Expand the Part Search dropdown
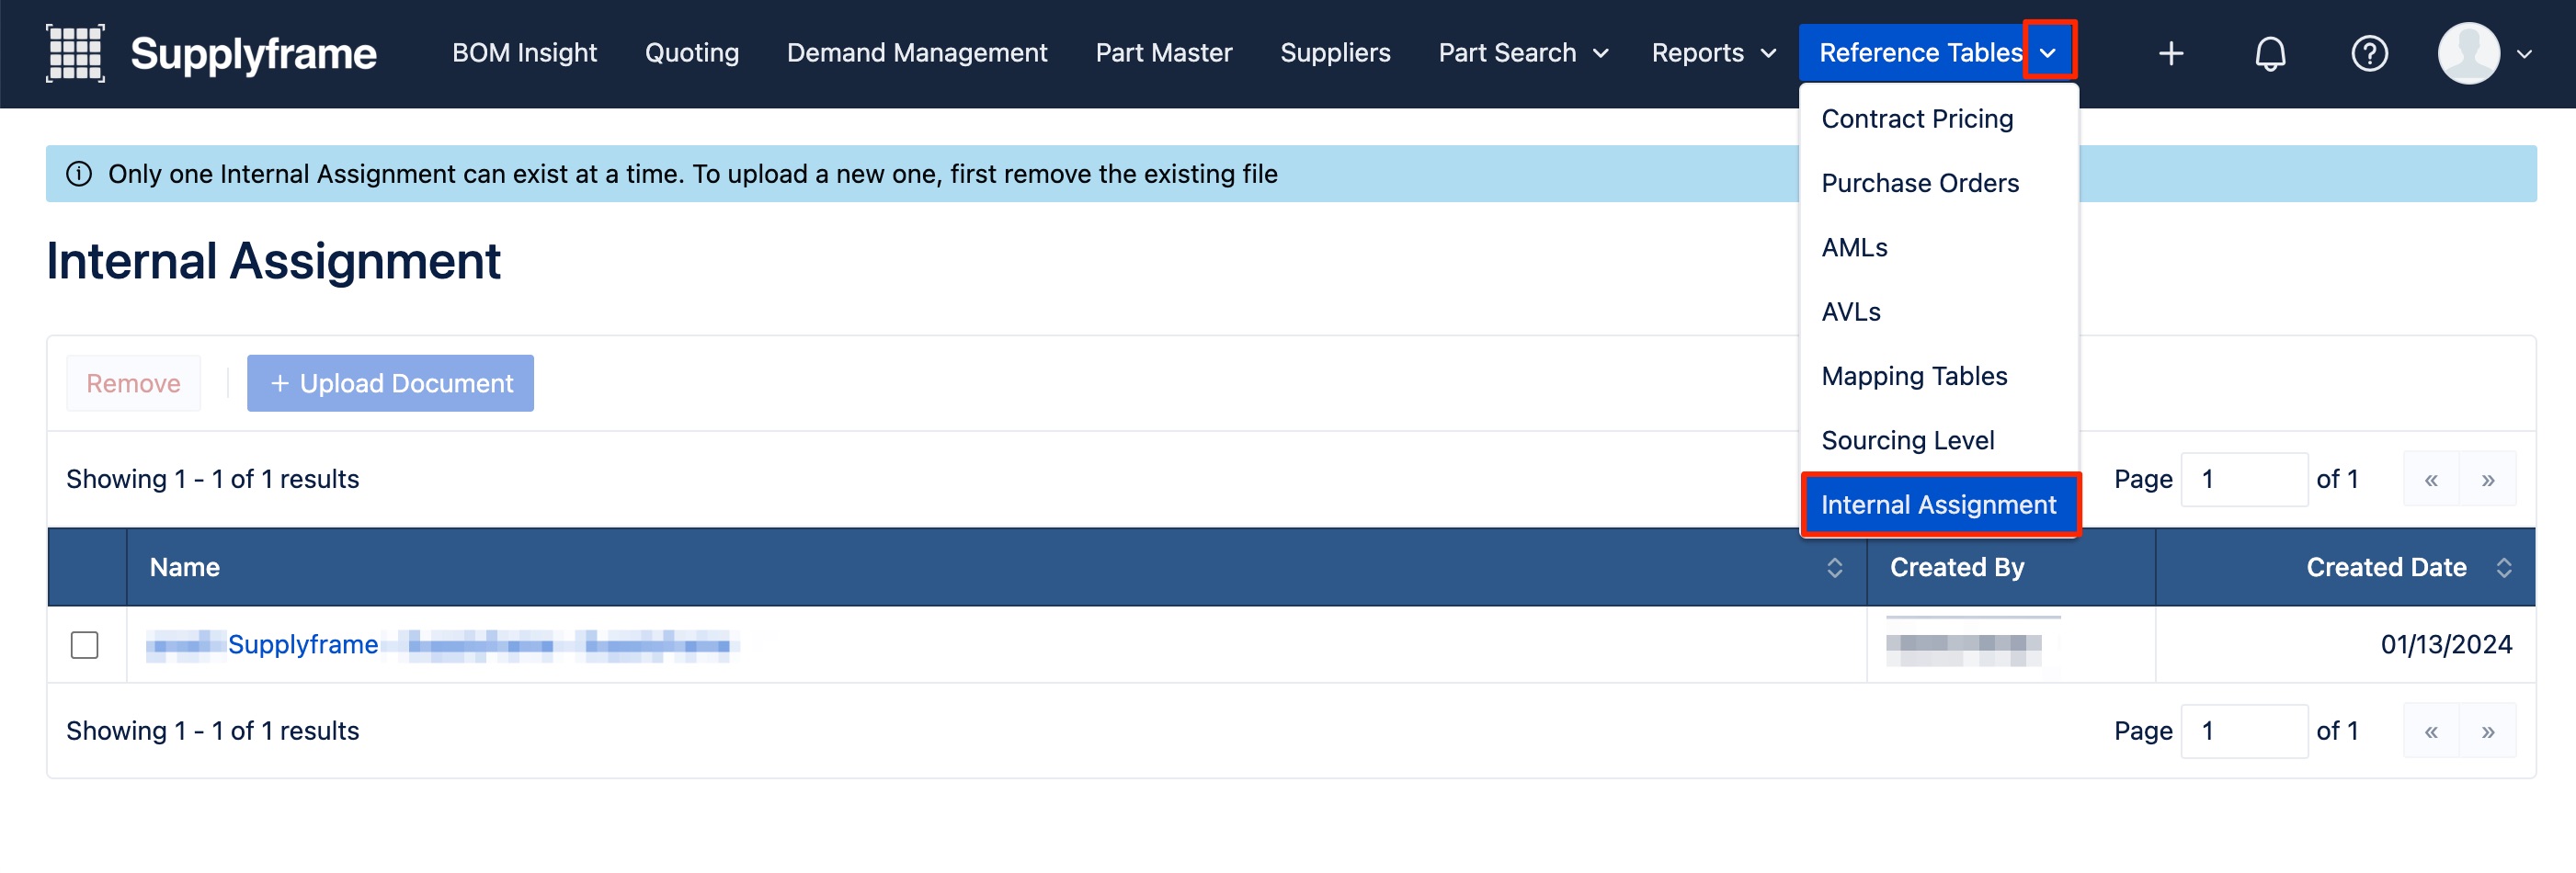Image resolution: width=2576 pixels, height=873 pixels. tap(1600, 54)
